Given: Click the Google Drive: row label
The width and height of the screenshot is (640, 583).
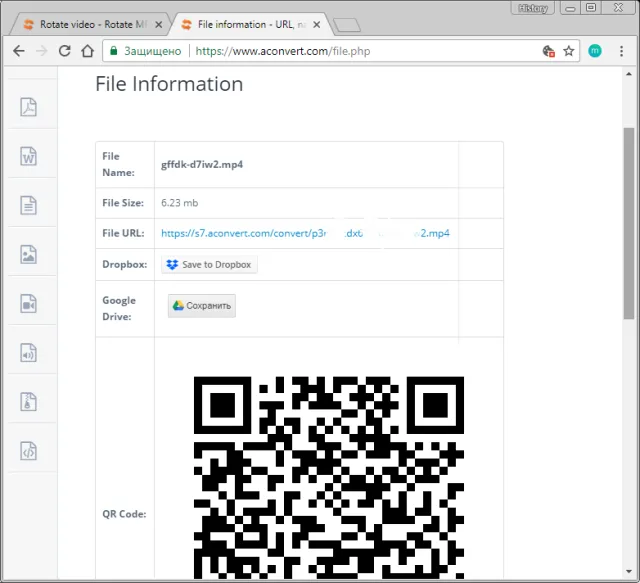Looking at the screenshot, I should (x=119, y=308).
